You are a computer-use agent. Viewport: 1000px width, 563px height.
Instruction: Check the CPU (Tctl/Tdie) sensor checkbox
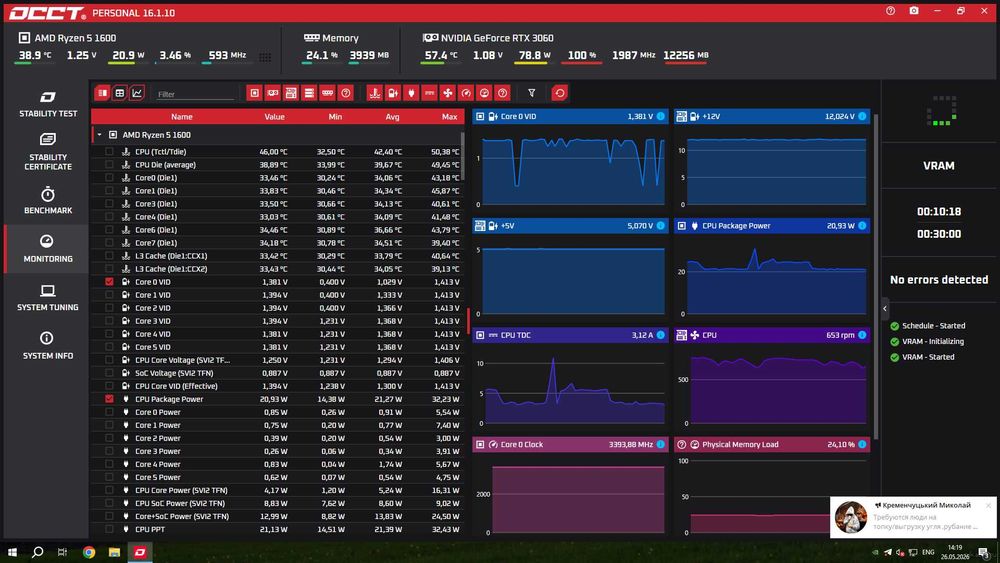tap(109, 152)
